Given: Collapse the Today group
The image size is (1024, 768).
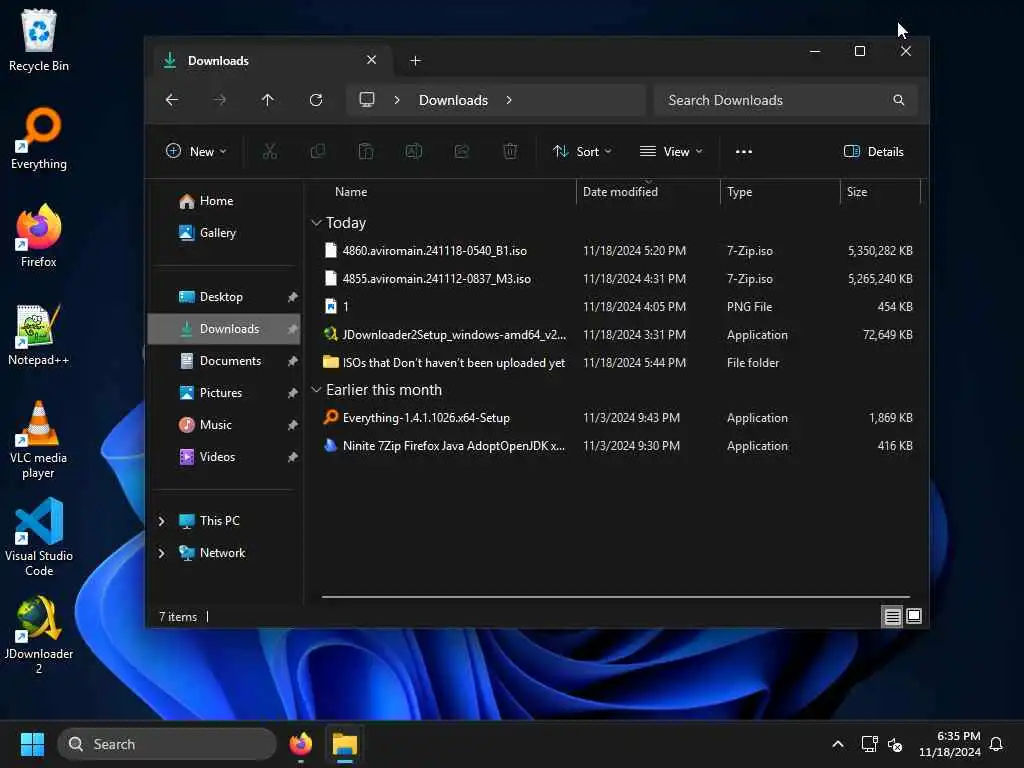Looking at the screenshot, I should coord(316,223).
